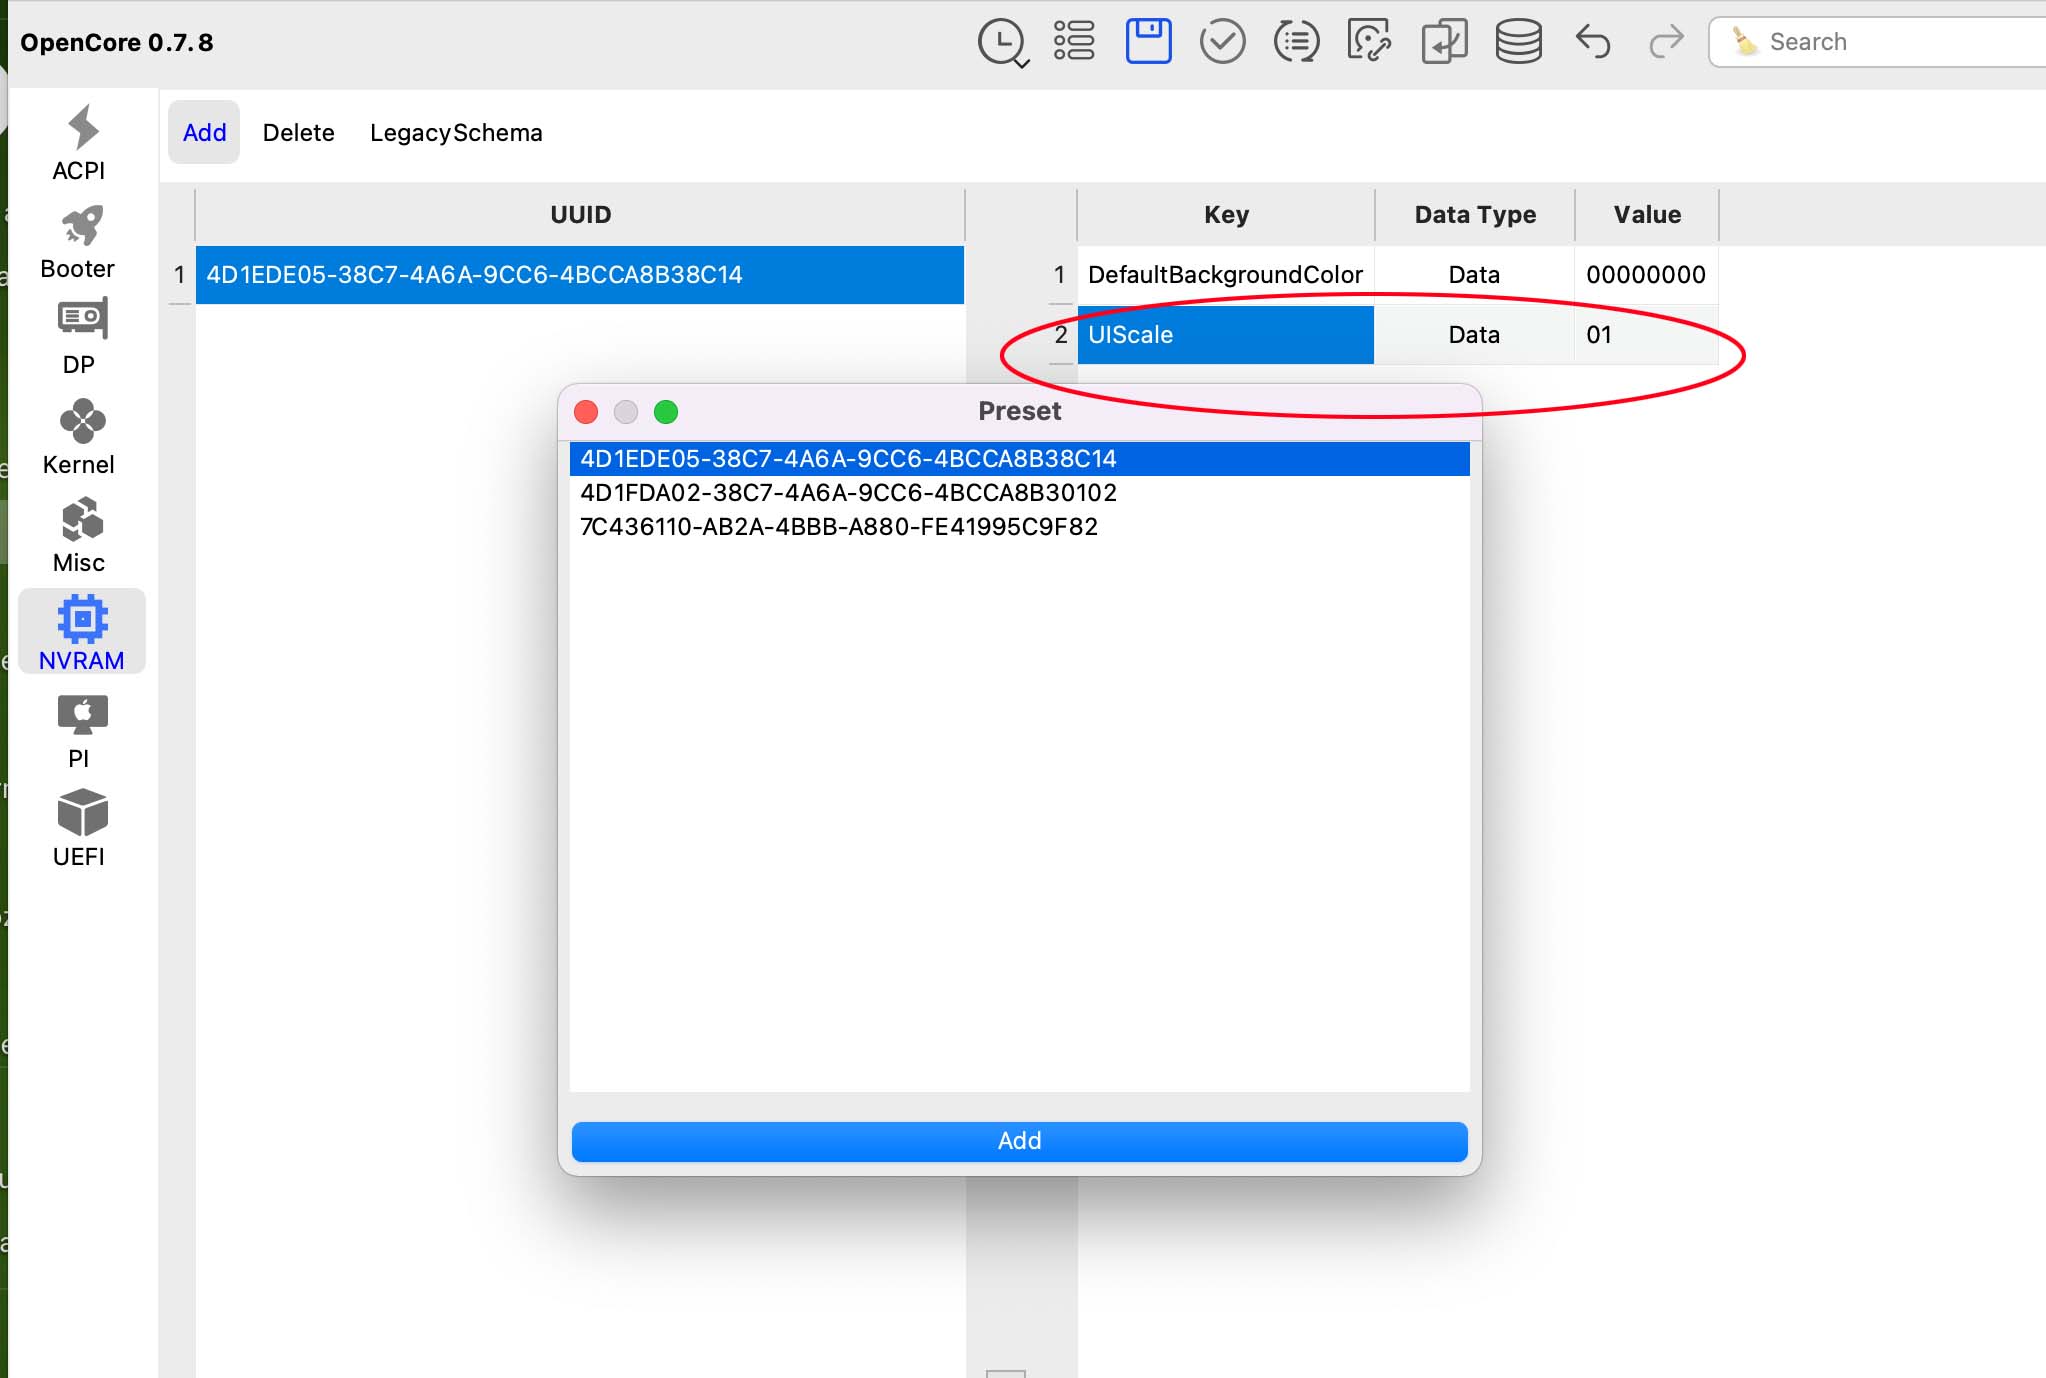Select UUID 4D1FDA02-38C7-4A6A-9CC6-4BCCA8B30102
2046x1378 pixels.
click(847, 492)
